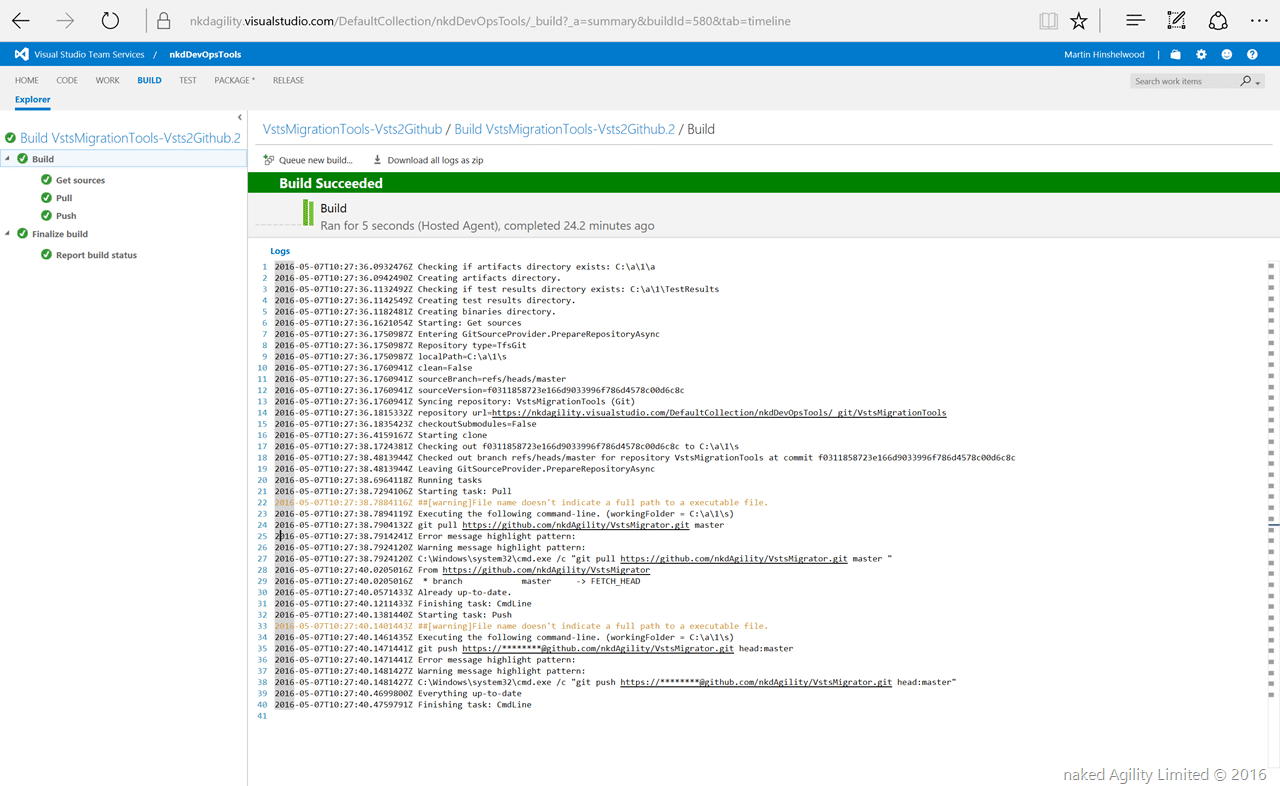This screenshot has width=1280, height=786.
Task: Collapse the Build tree node
Action: click(x=8, y=159)
